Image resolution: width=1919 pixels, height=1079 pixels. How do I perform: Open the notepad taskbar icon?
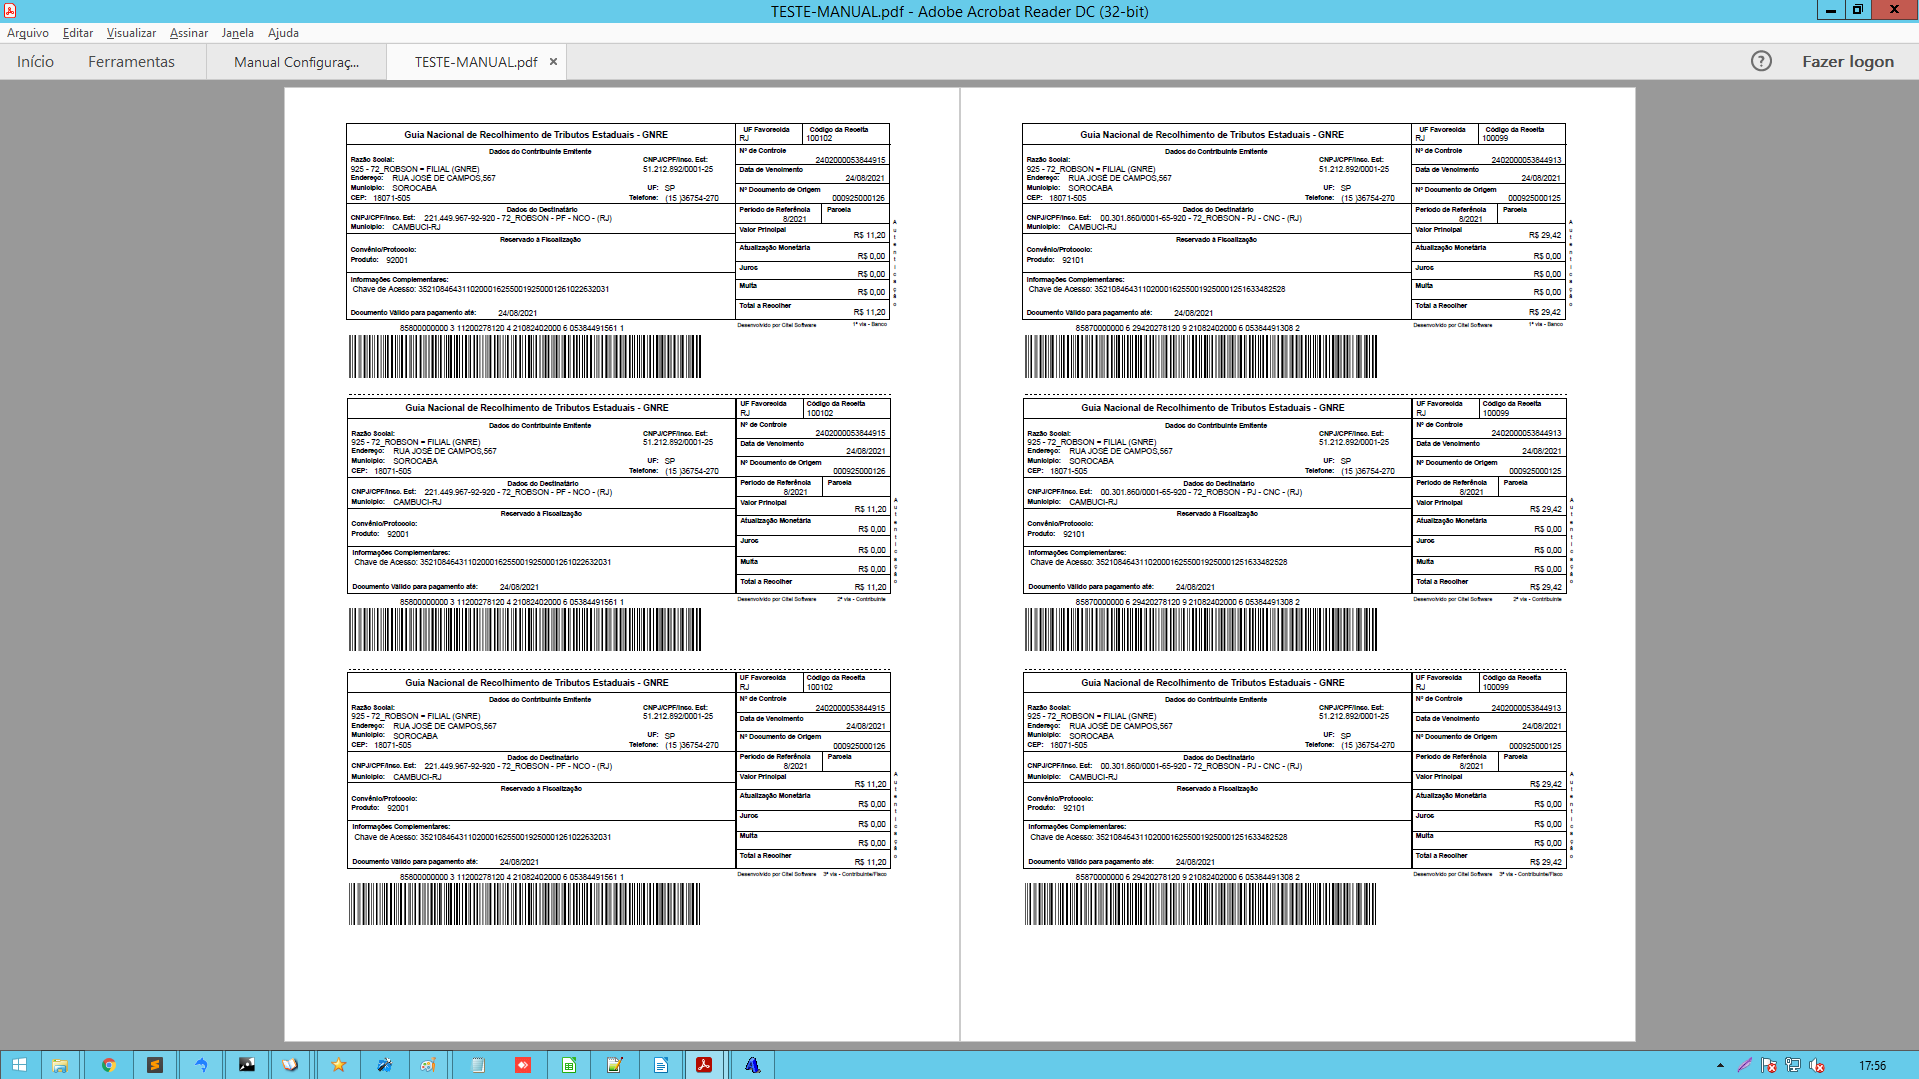(x=478, y=1065)
